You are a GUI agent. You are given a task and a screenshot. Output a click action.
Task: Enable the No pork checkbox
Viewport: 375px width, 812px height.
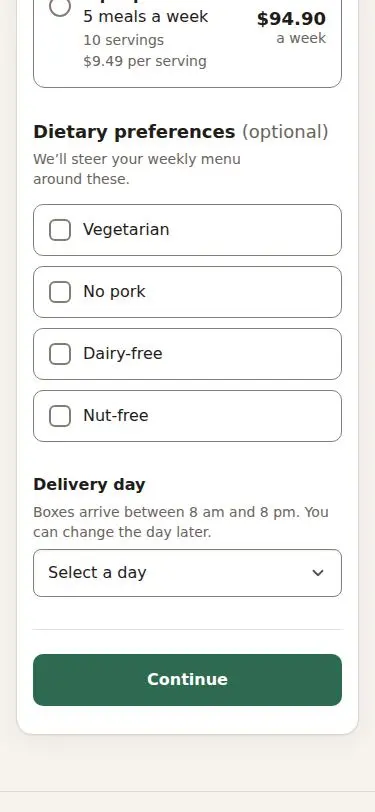(x=60, y=292)
